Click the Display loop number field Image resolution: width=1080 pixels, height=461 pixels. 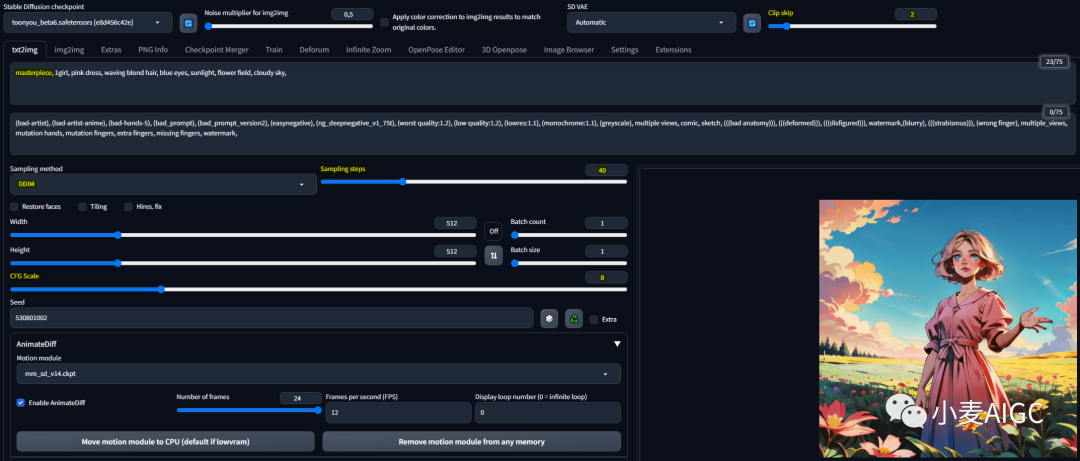pos(548,412)
